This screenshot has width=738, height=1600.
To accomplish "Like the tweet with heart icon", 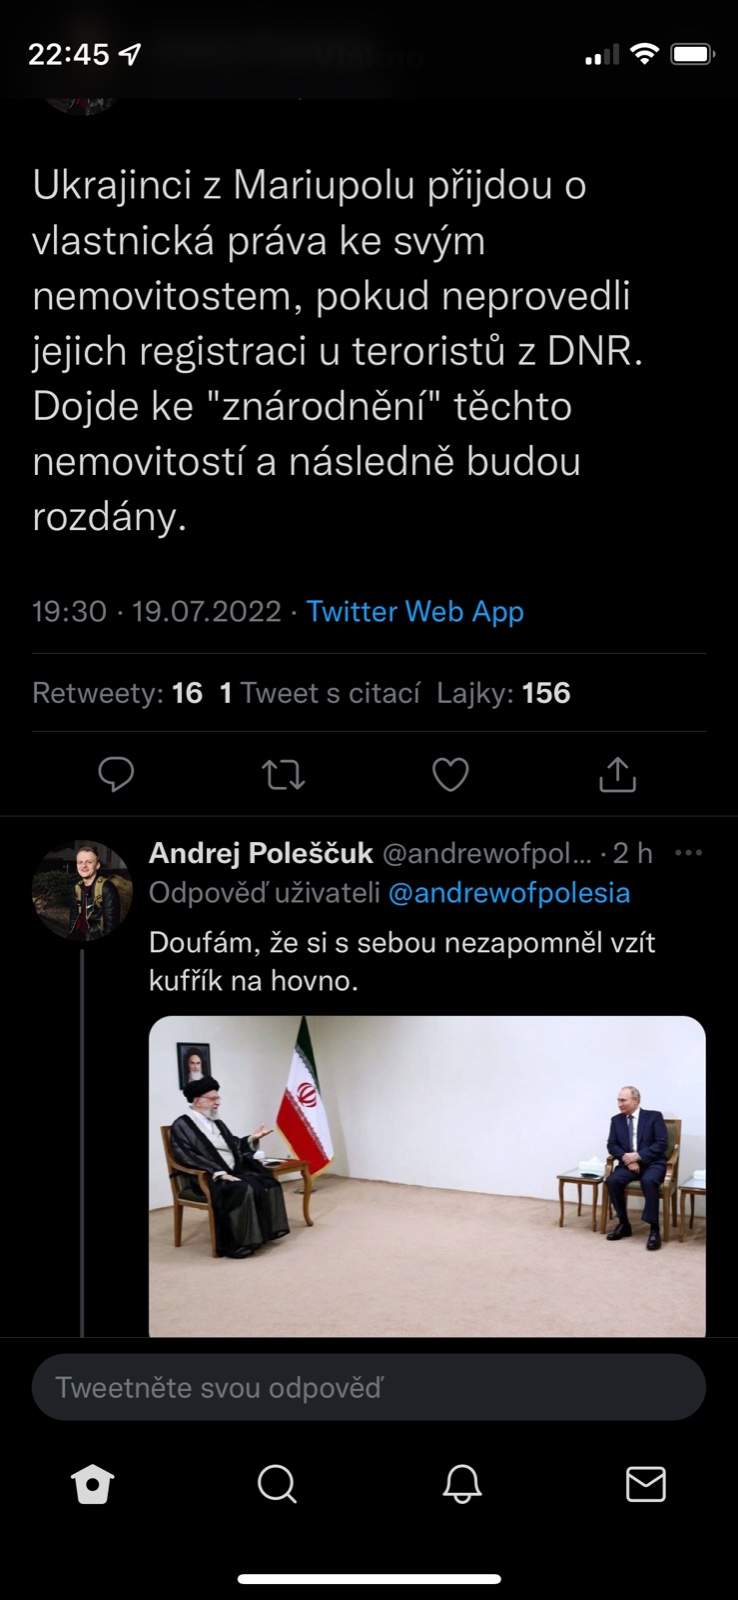I will click(450, 774).
